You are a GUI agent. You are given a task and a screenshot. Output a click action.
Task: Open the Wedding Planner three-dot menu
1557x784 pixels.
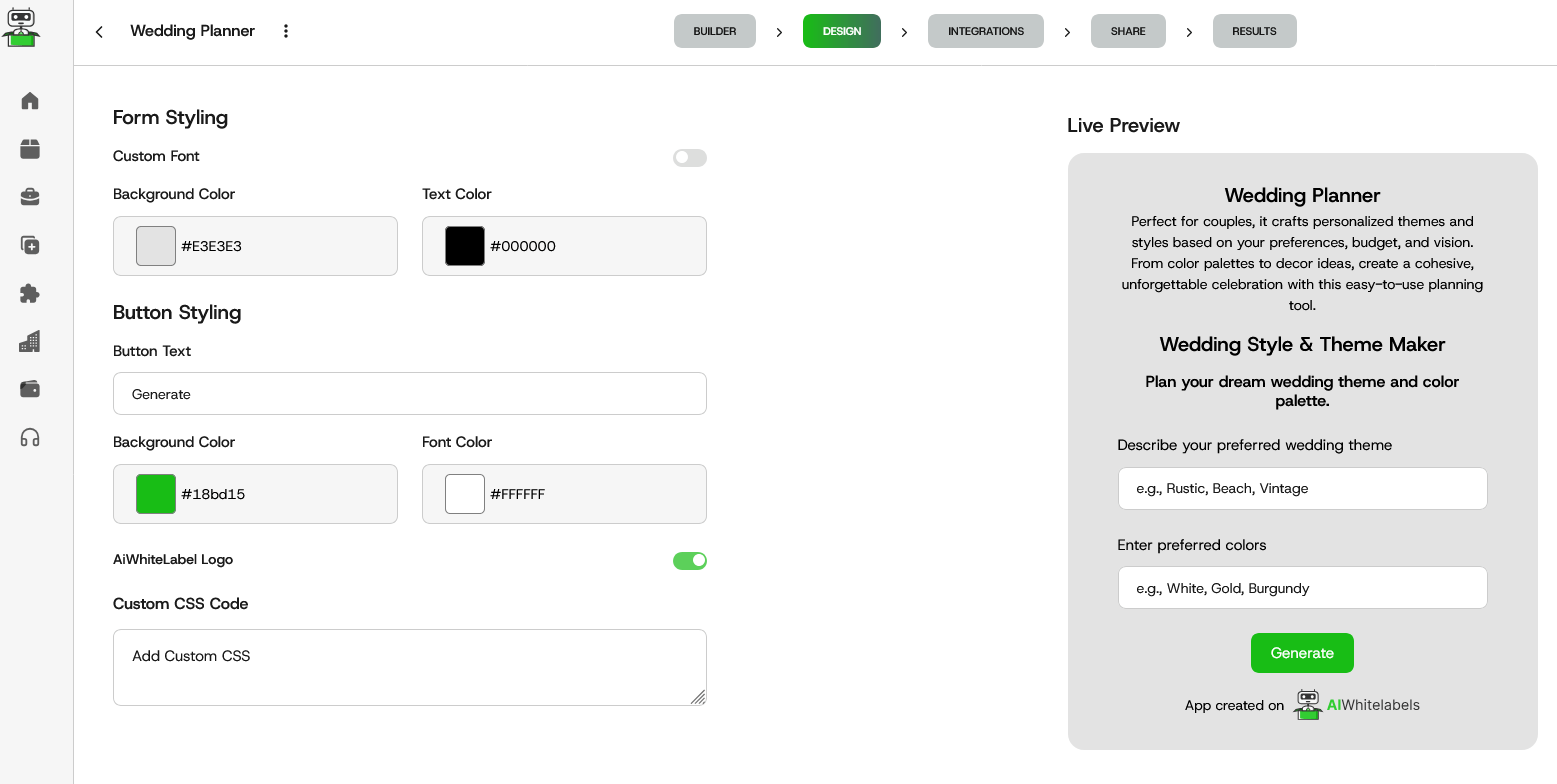[286, 31]
